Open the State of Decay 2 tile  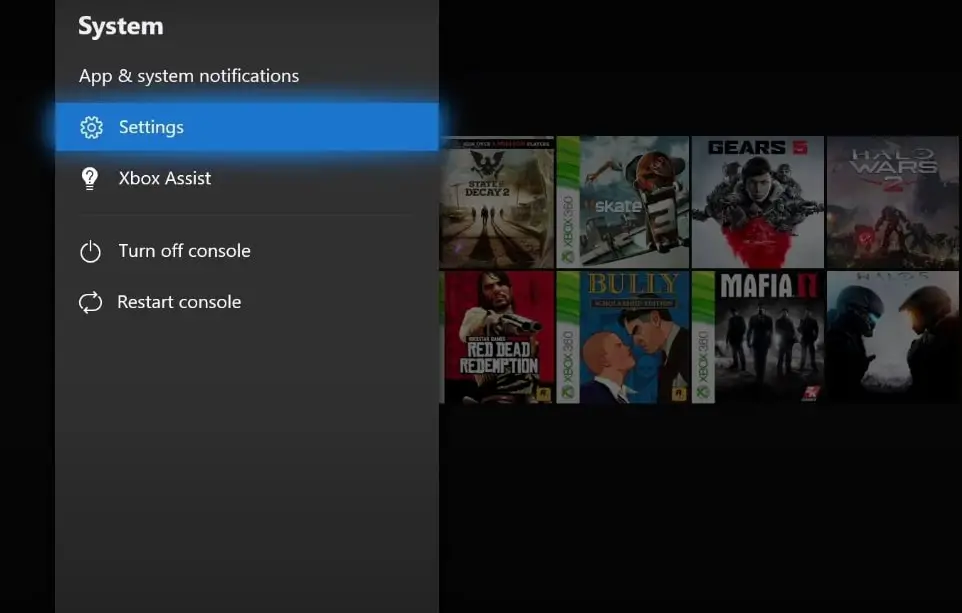pos(496,202)
